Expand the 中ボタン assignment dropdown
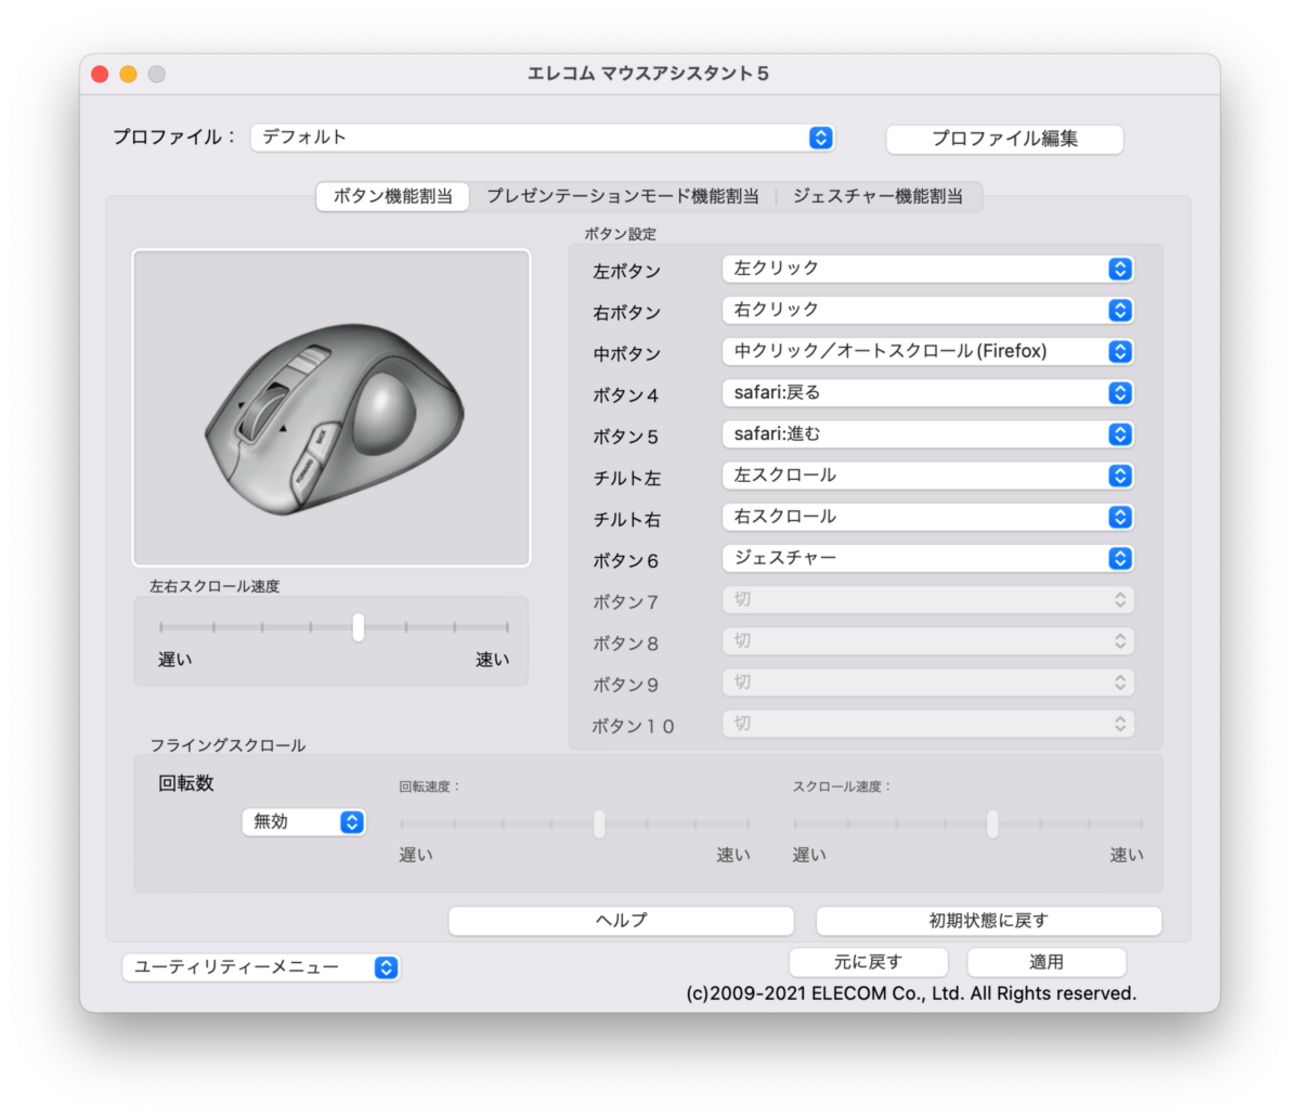 click(927, 352)
